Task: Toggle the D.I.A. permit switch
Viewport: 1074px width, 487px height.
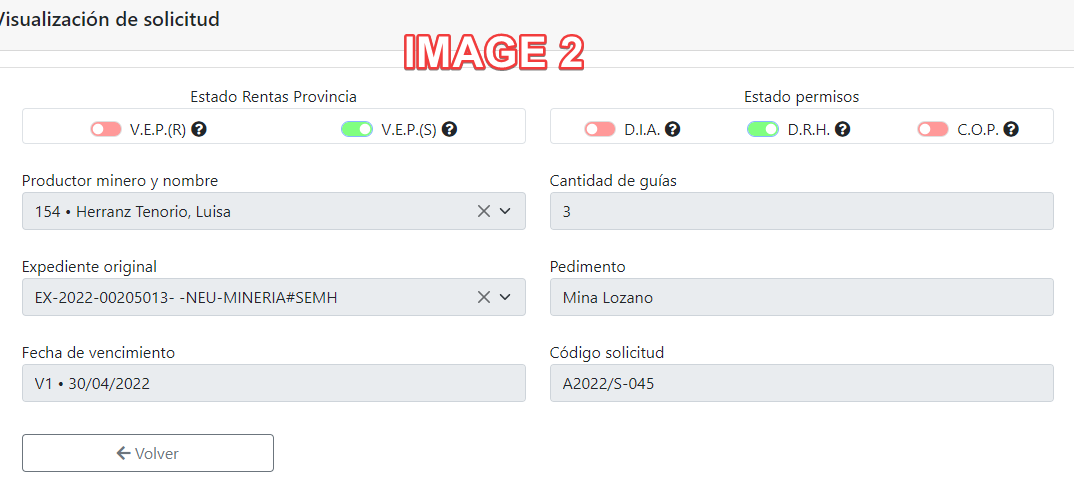Action: [600, 129]
